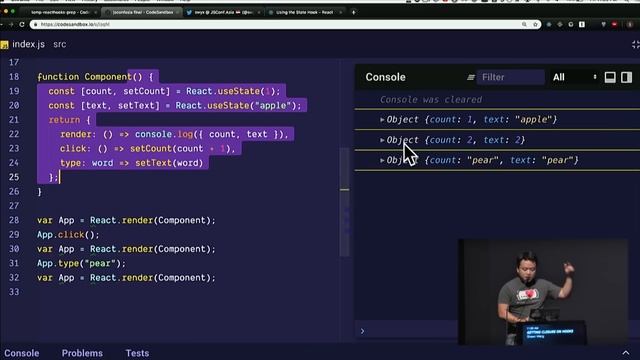Click 'function Component() {' on line 18
This screenshot has width=640, height=360.
96,77
